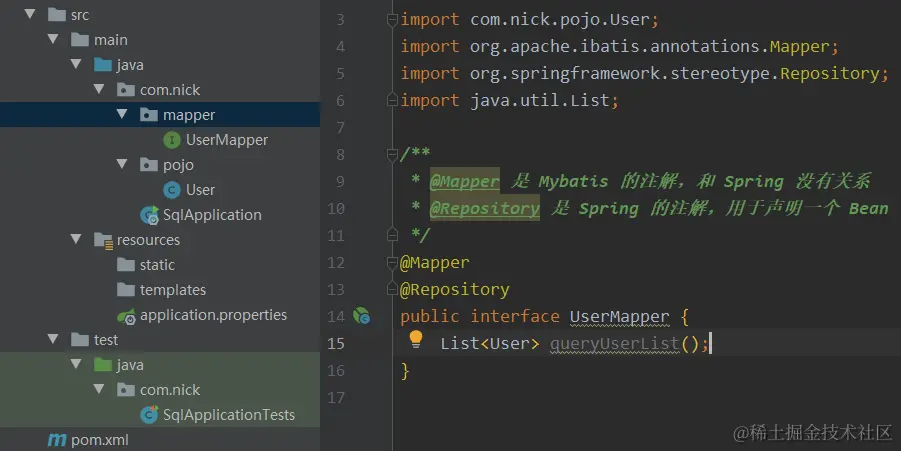Click the @Repository link in the Javadoc comment

[485, 208]
